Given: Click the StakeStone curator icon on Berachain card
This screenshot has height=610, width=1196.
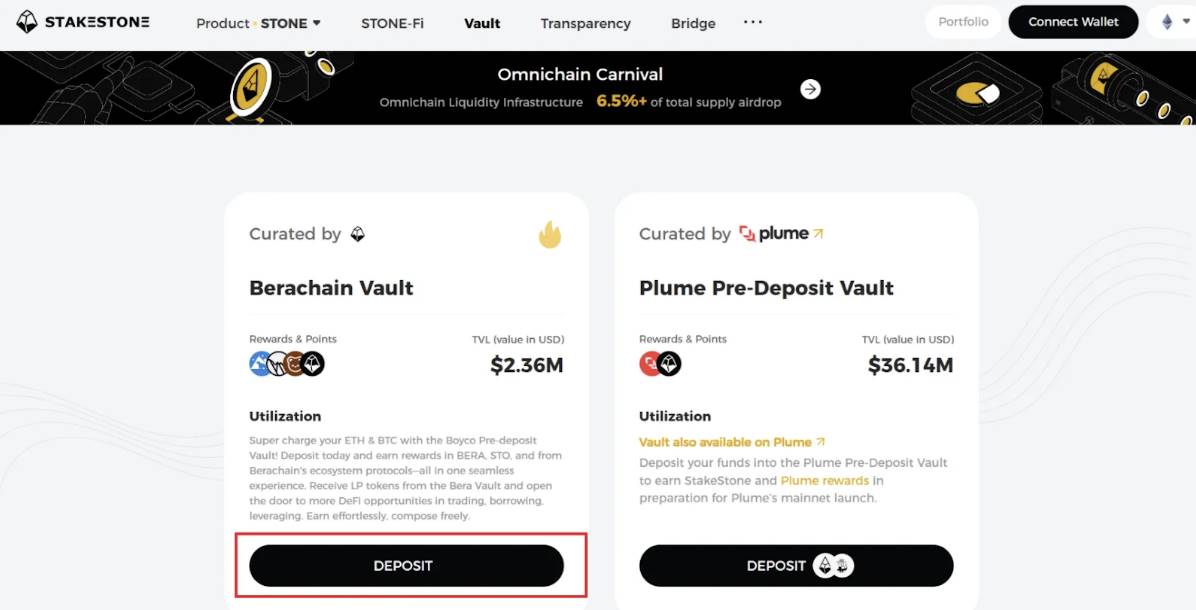Looking at the screenshot, I should point(358,234).
